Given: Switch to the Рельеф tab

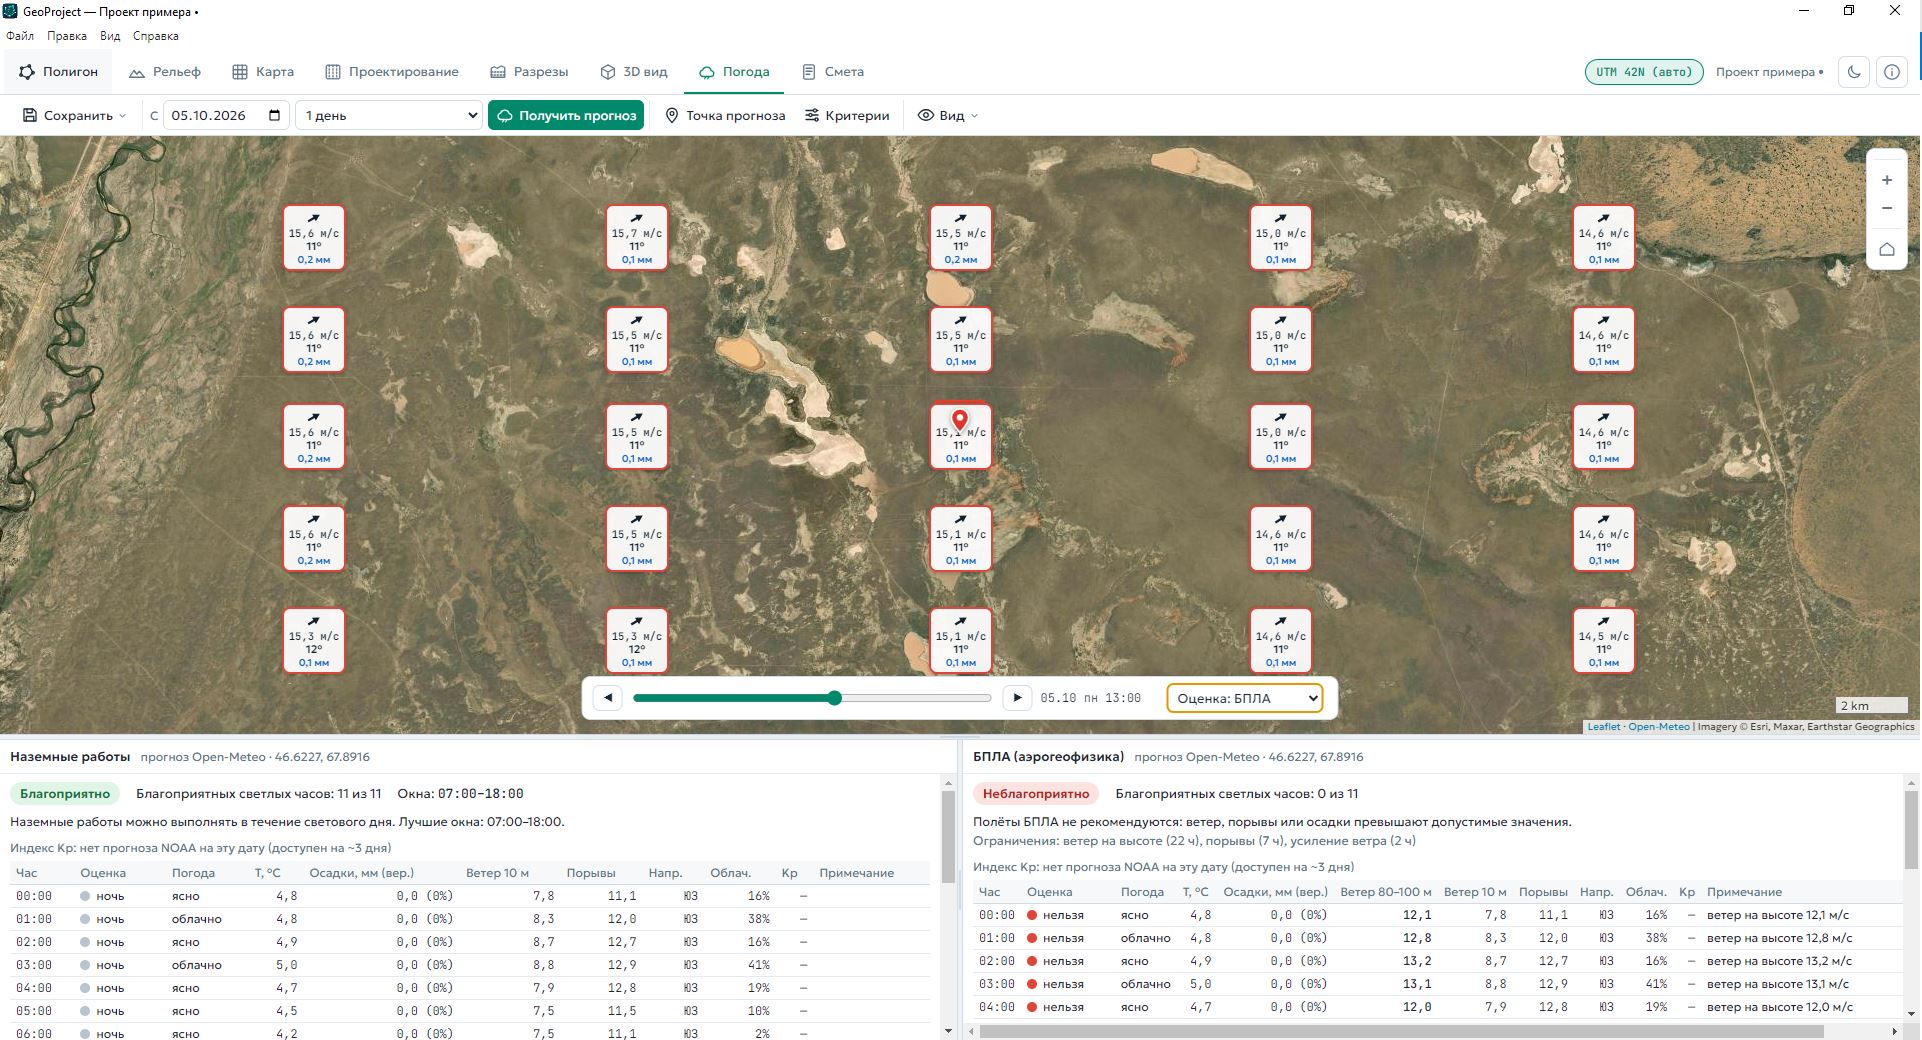Looking at the screenshot, I should tap(165, 72).
